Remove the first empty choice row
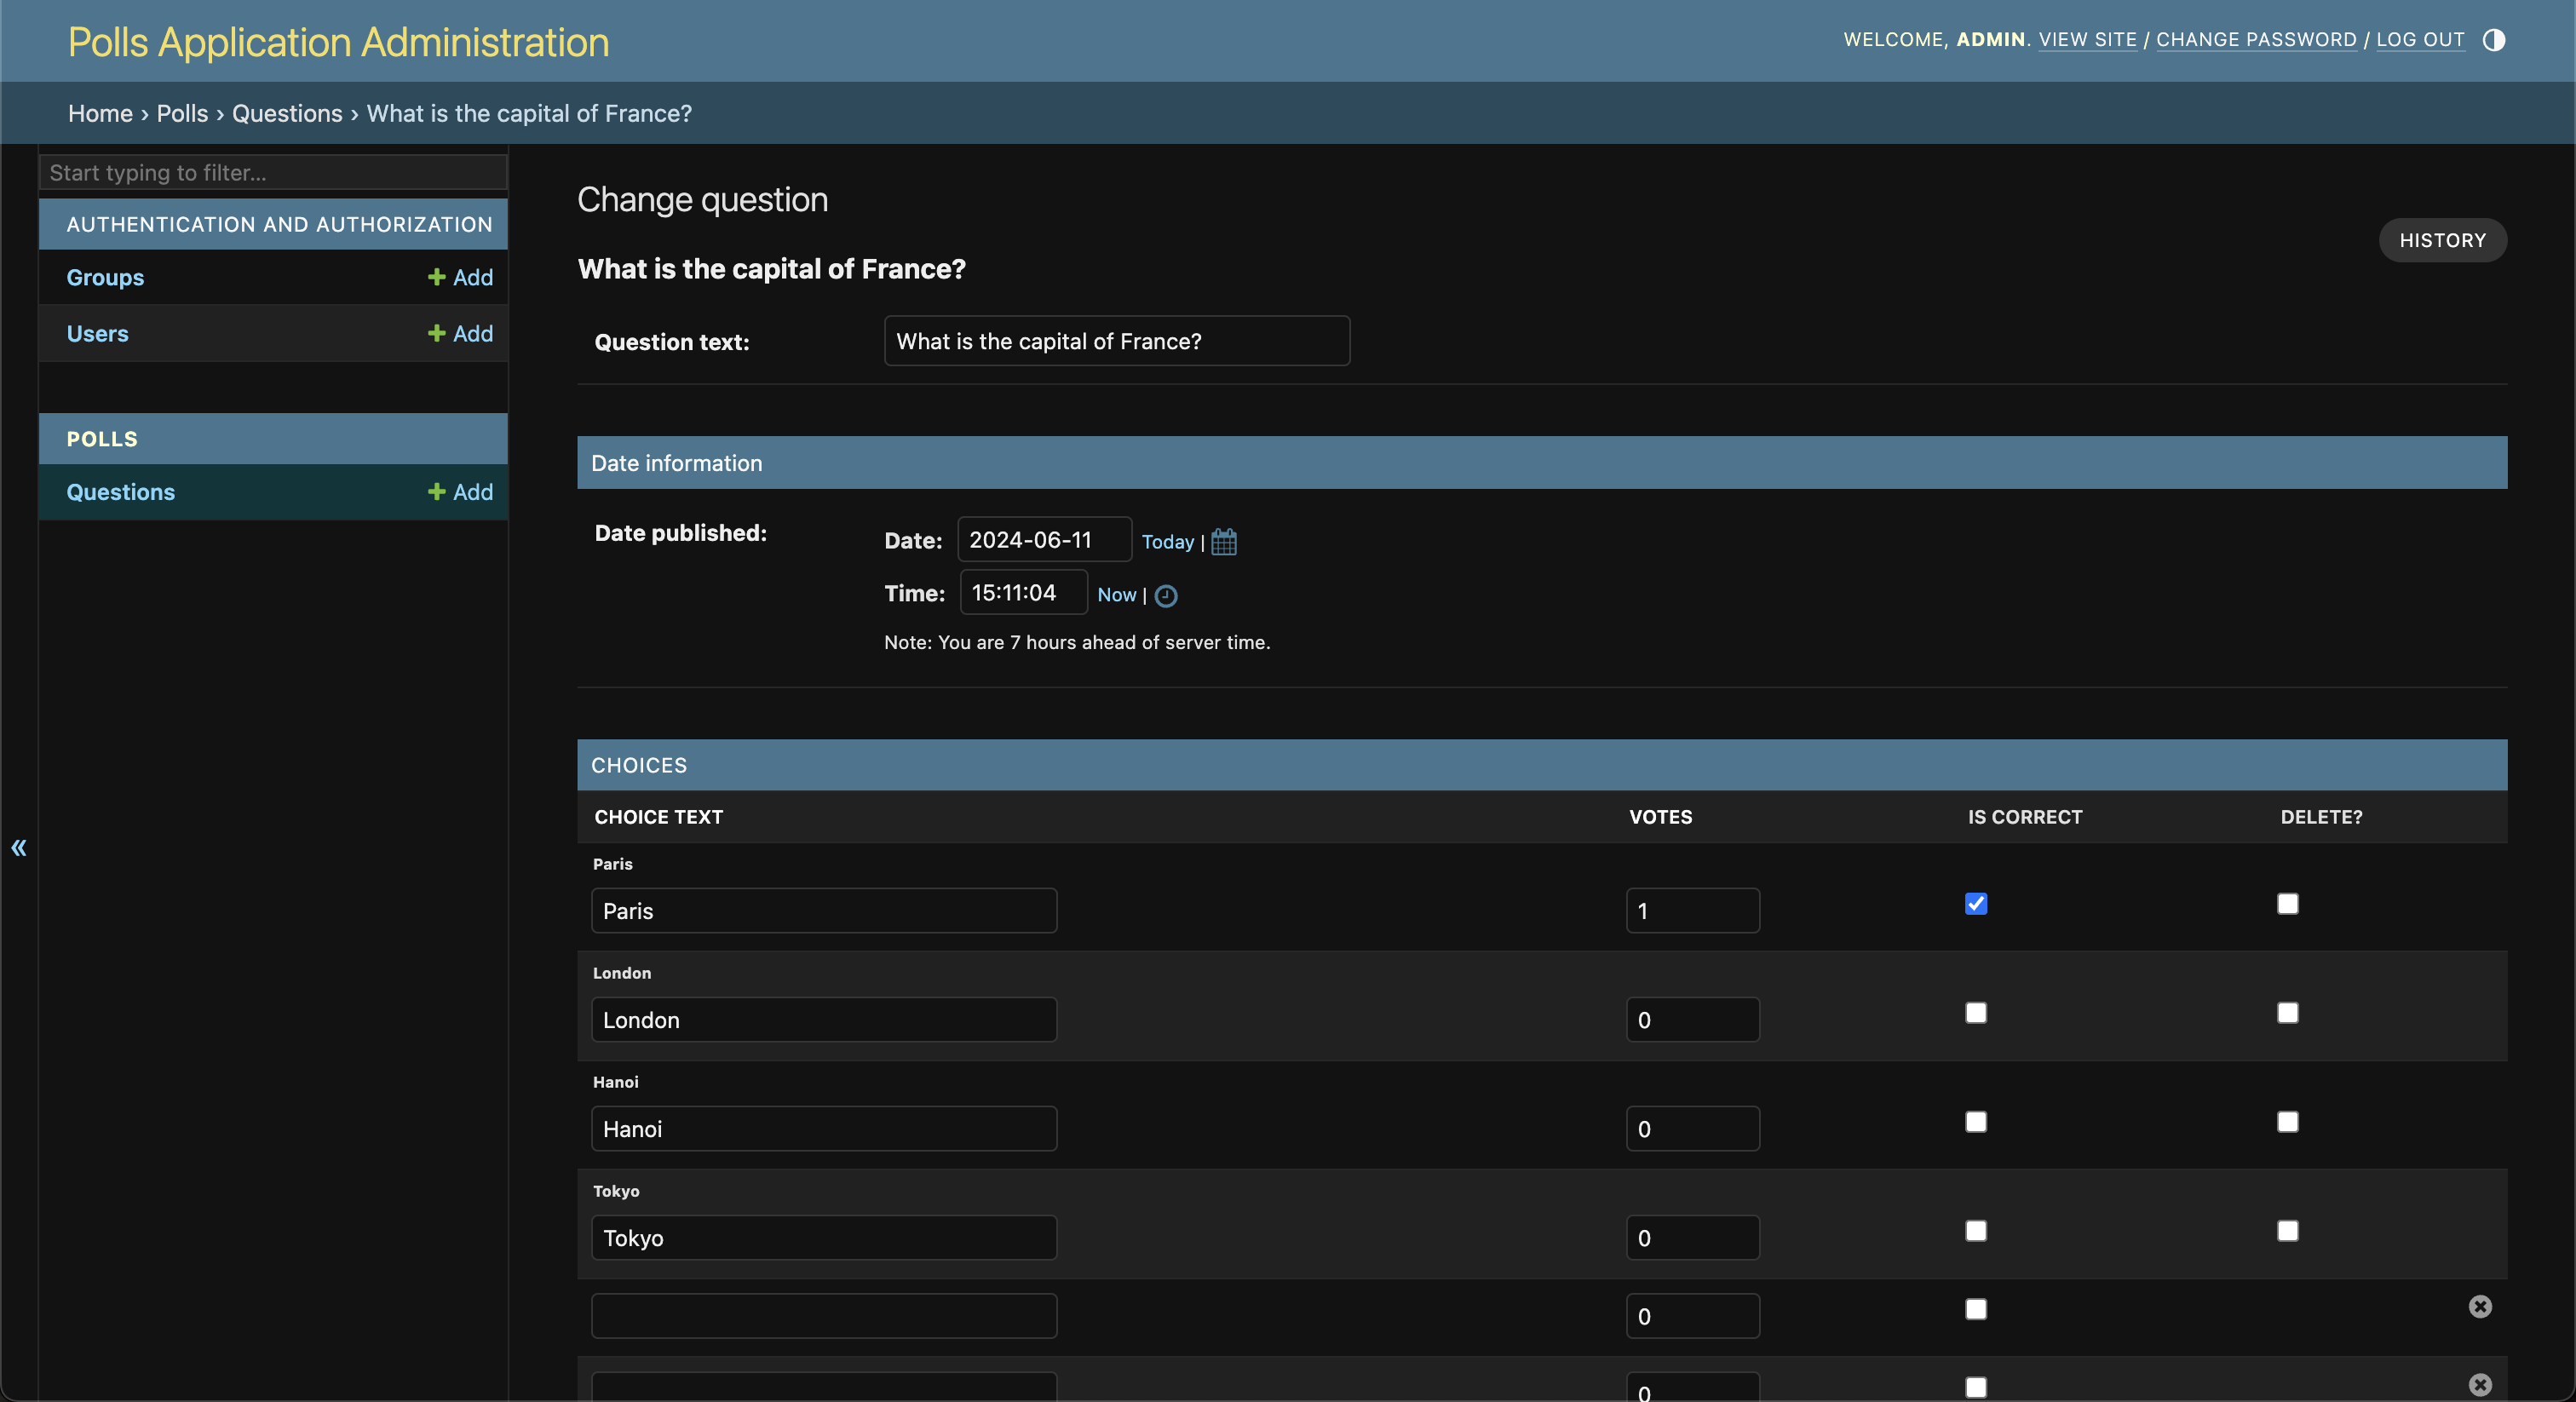This screenshot has height=1402, width=2576. 2479,1306
